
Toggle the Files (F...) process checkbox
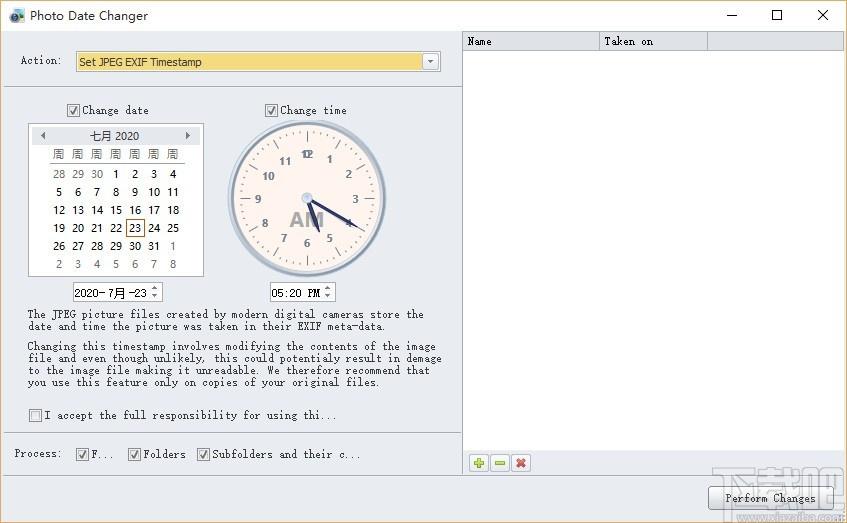coord(82,454)
